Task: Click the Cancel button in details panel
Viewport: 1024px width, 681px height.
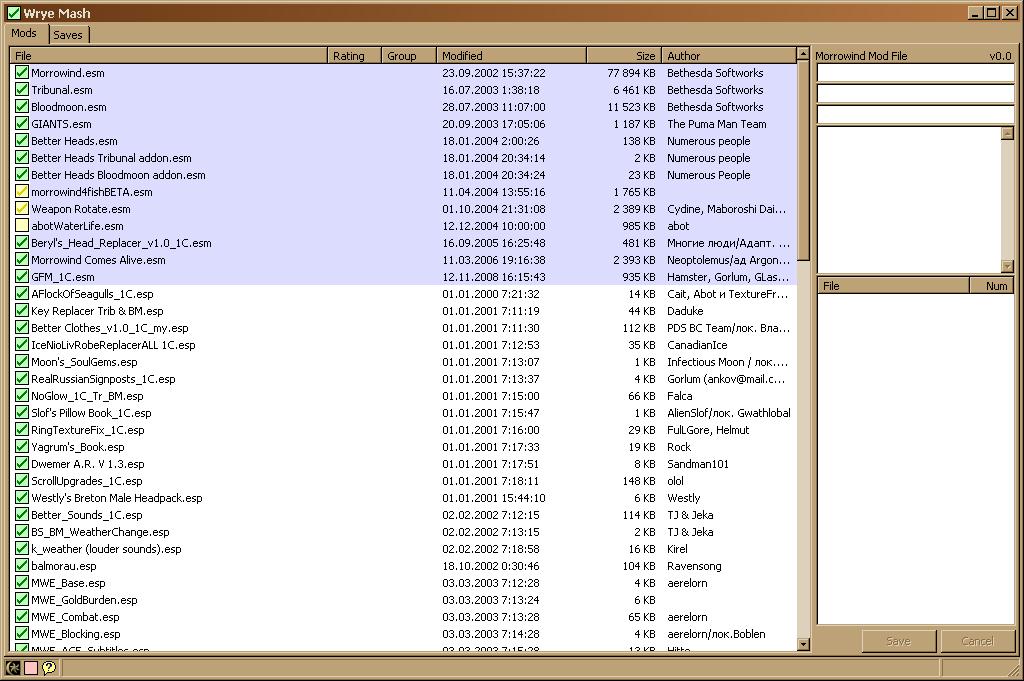Action: pos(978,641)
